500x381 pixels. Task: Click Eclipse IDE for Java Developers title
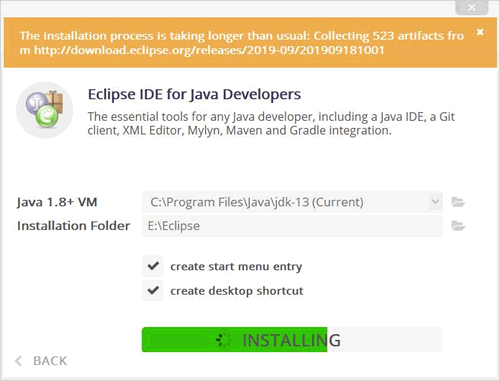coord(194,94)
